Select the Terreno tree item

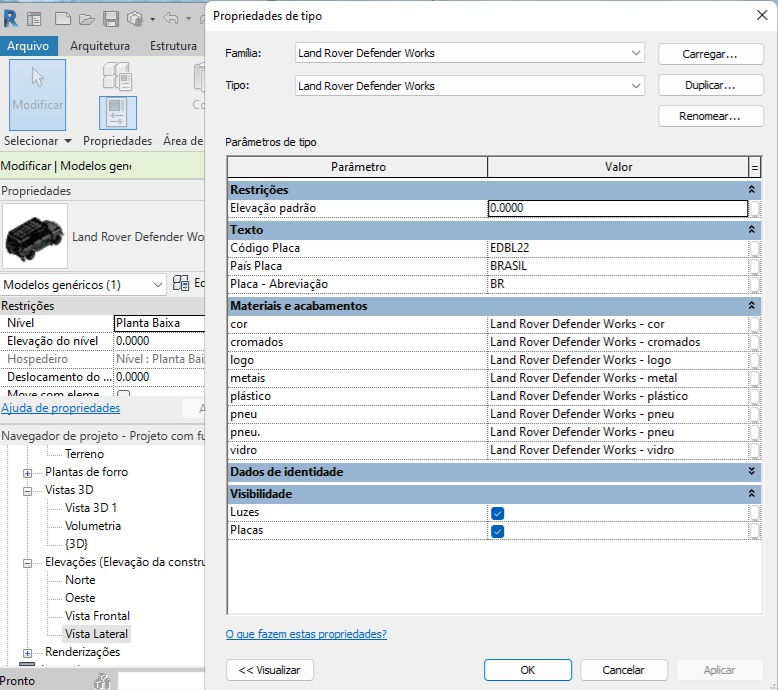pos(84,454)
